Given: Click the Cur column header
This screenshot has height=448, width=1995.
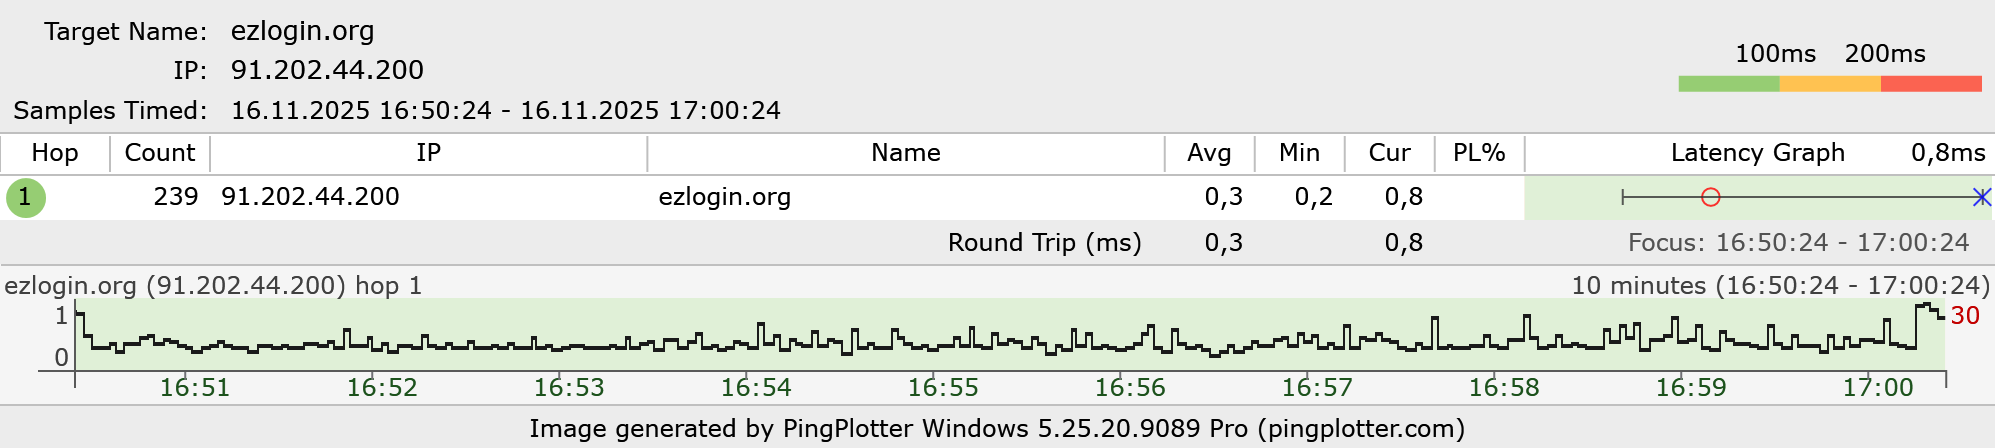Looking at the screenshot, I should [1389, 153].
